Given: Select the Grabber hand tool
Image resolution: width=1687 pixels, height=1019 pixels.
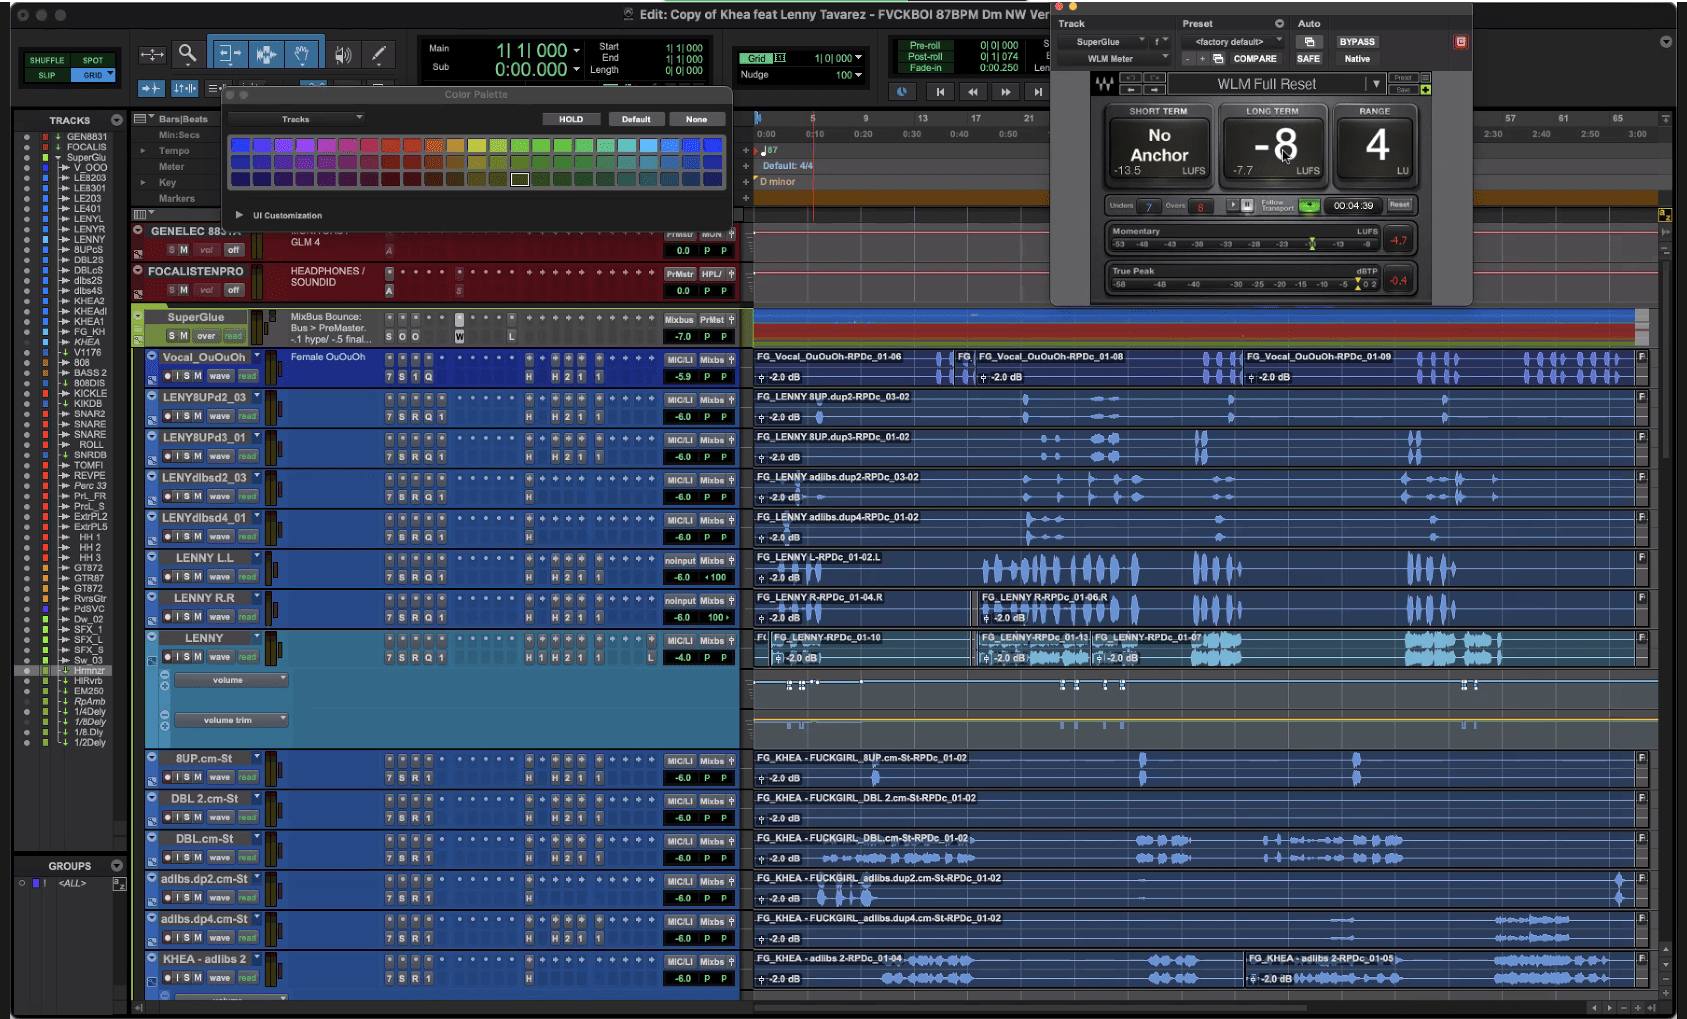Looking at the screenshot, I should [302, 54].
